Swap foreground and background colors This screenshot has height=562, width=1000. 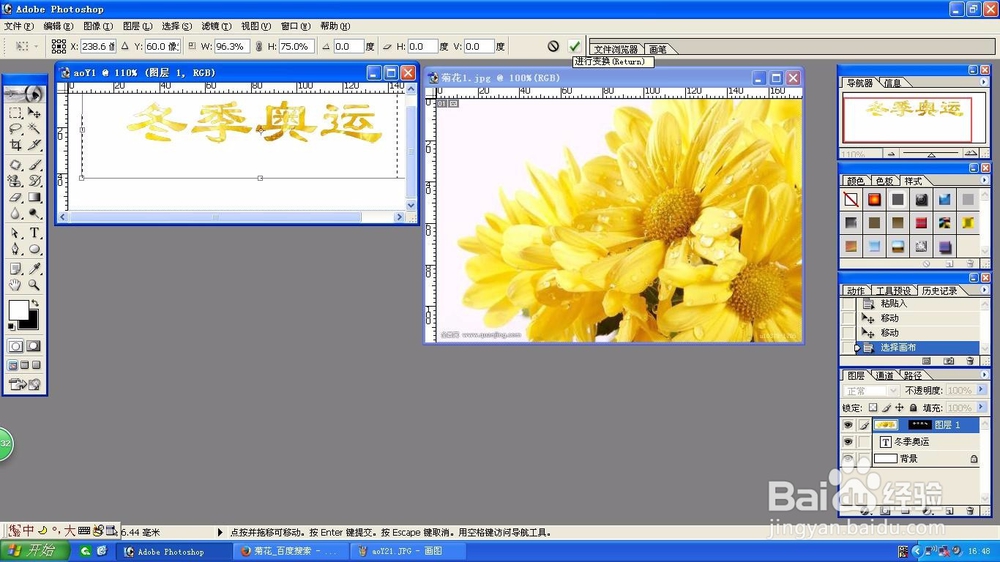(x=35, y=303)
